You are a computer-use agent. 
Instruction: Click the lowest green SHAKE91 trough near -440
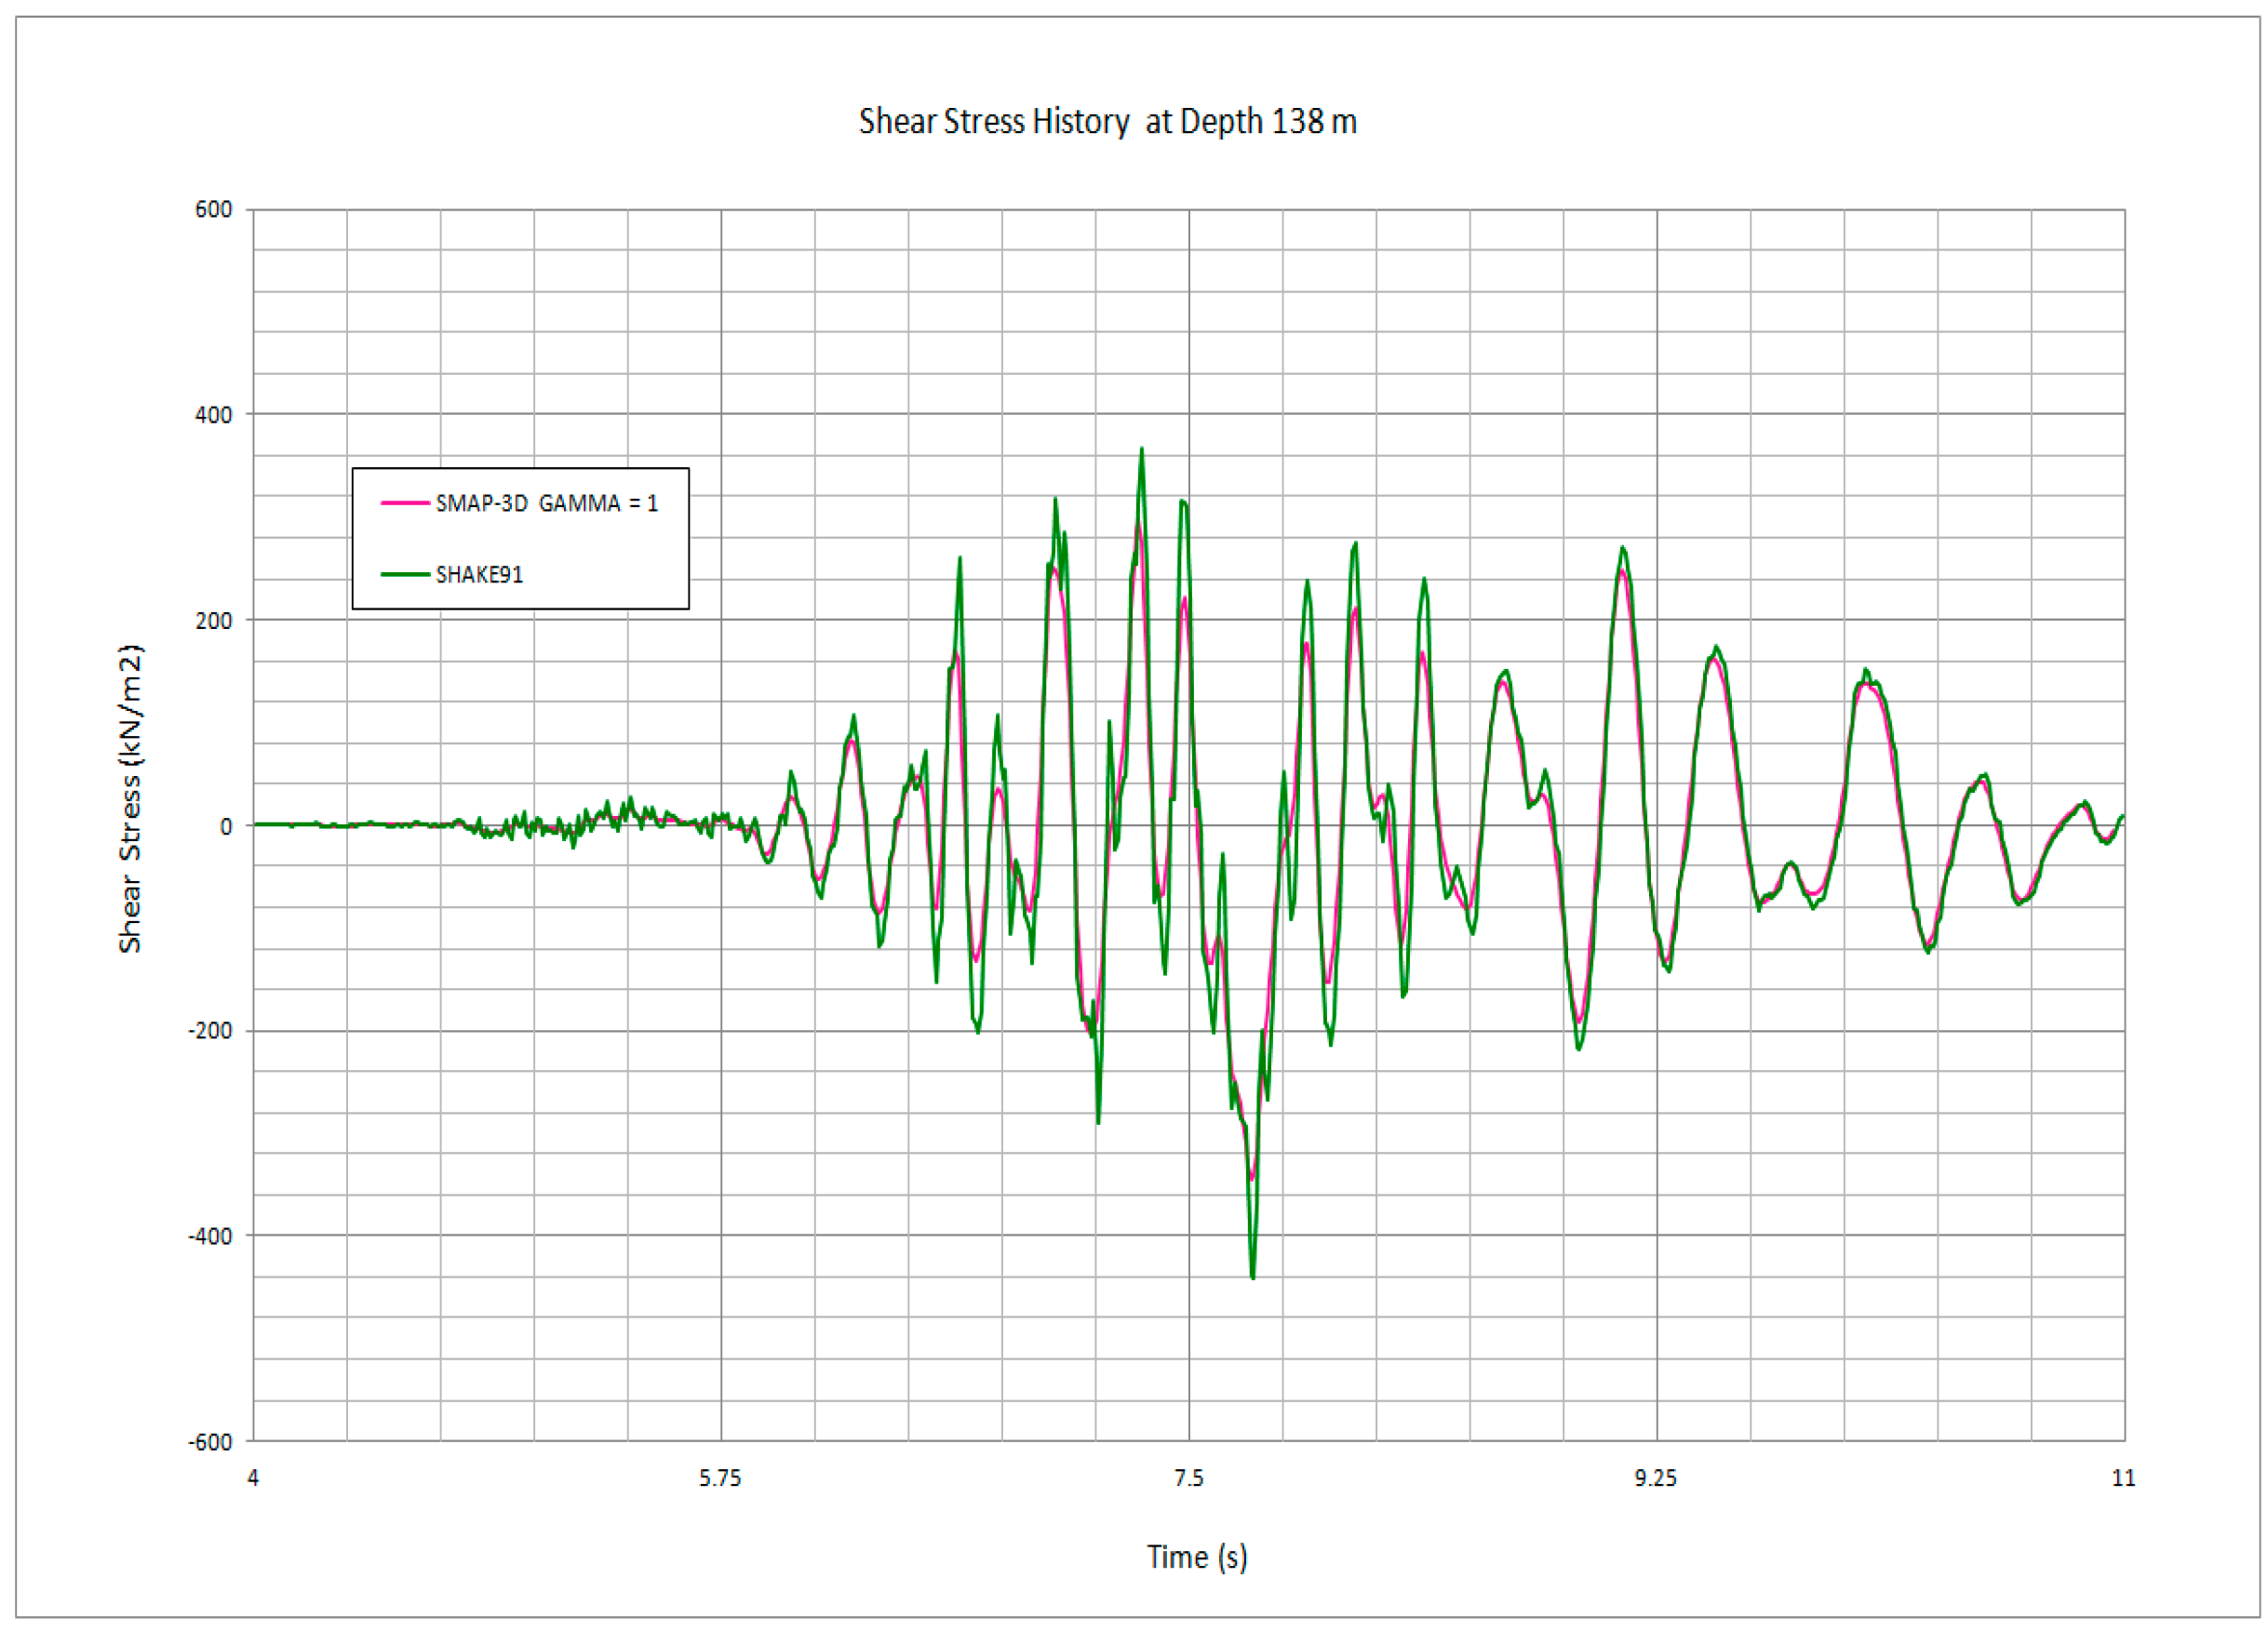click(x=1253, y=1277)
